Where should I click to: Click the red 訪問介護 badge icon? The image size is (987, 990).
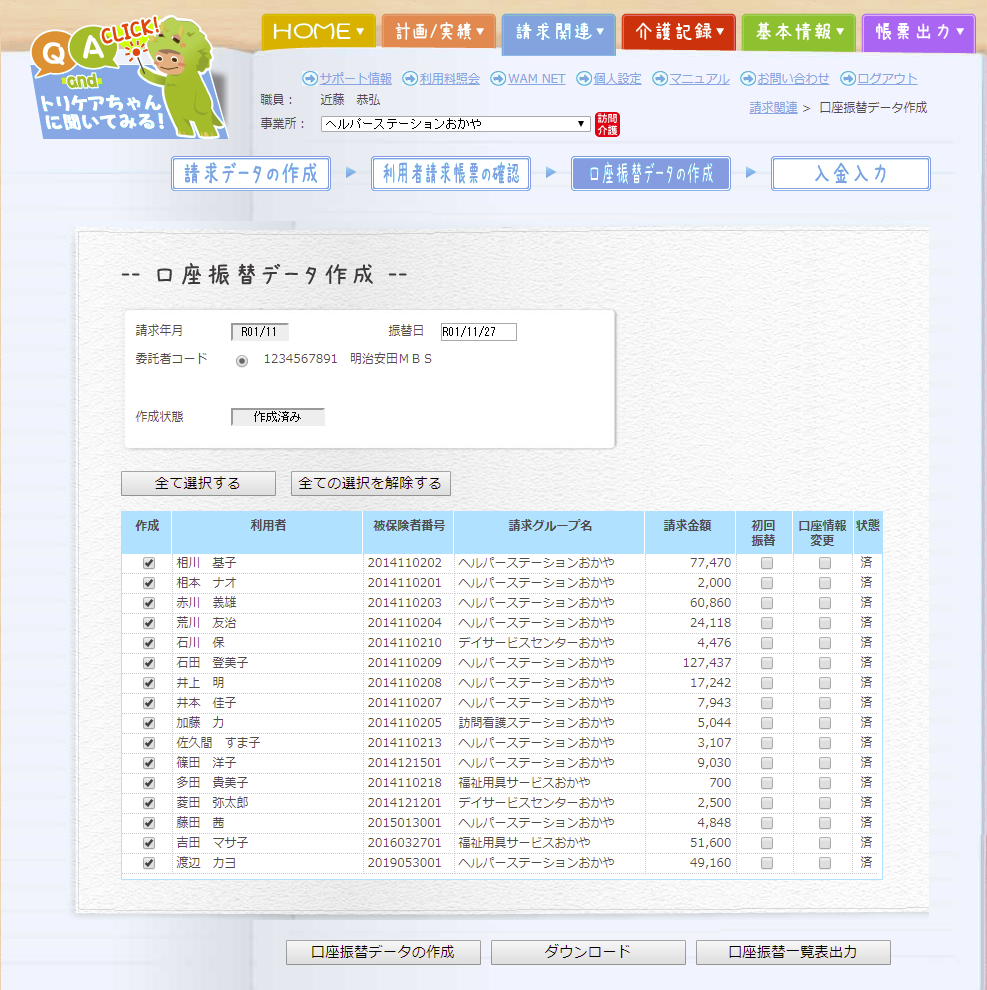tap(607, 124)
